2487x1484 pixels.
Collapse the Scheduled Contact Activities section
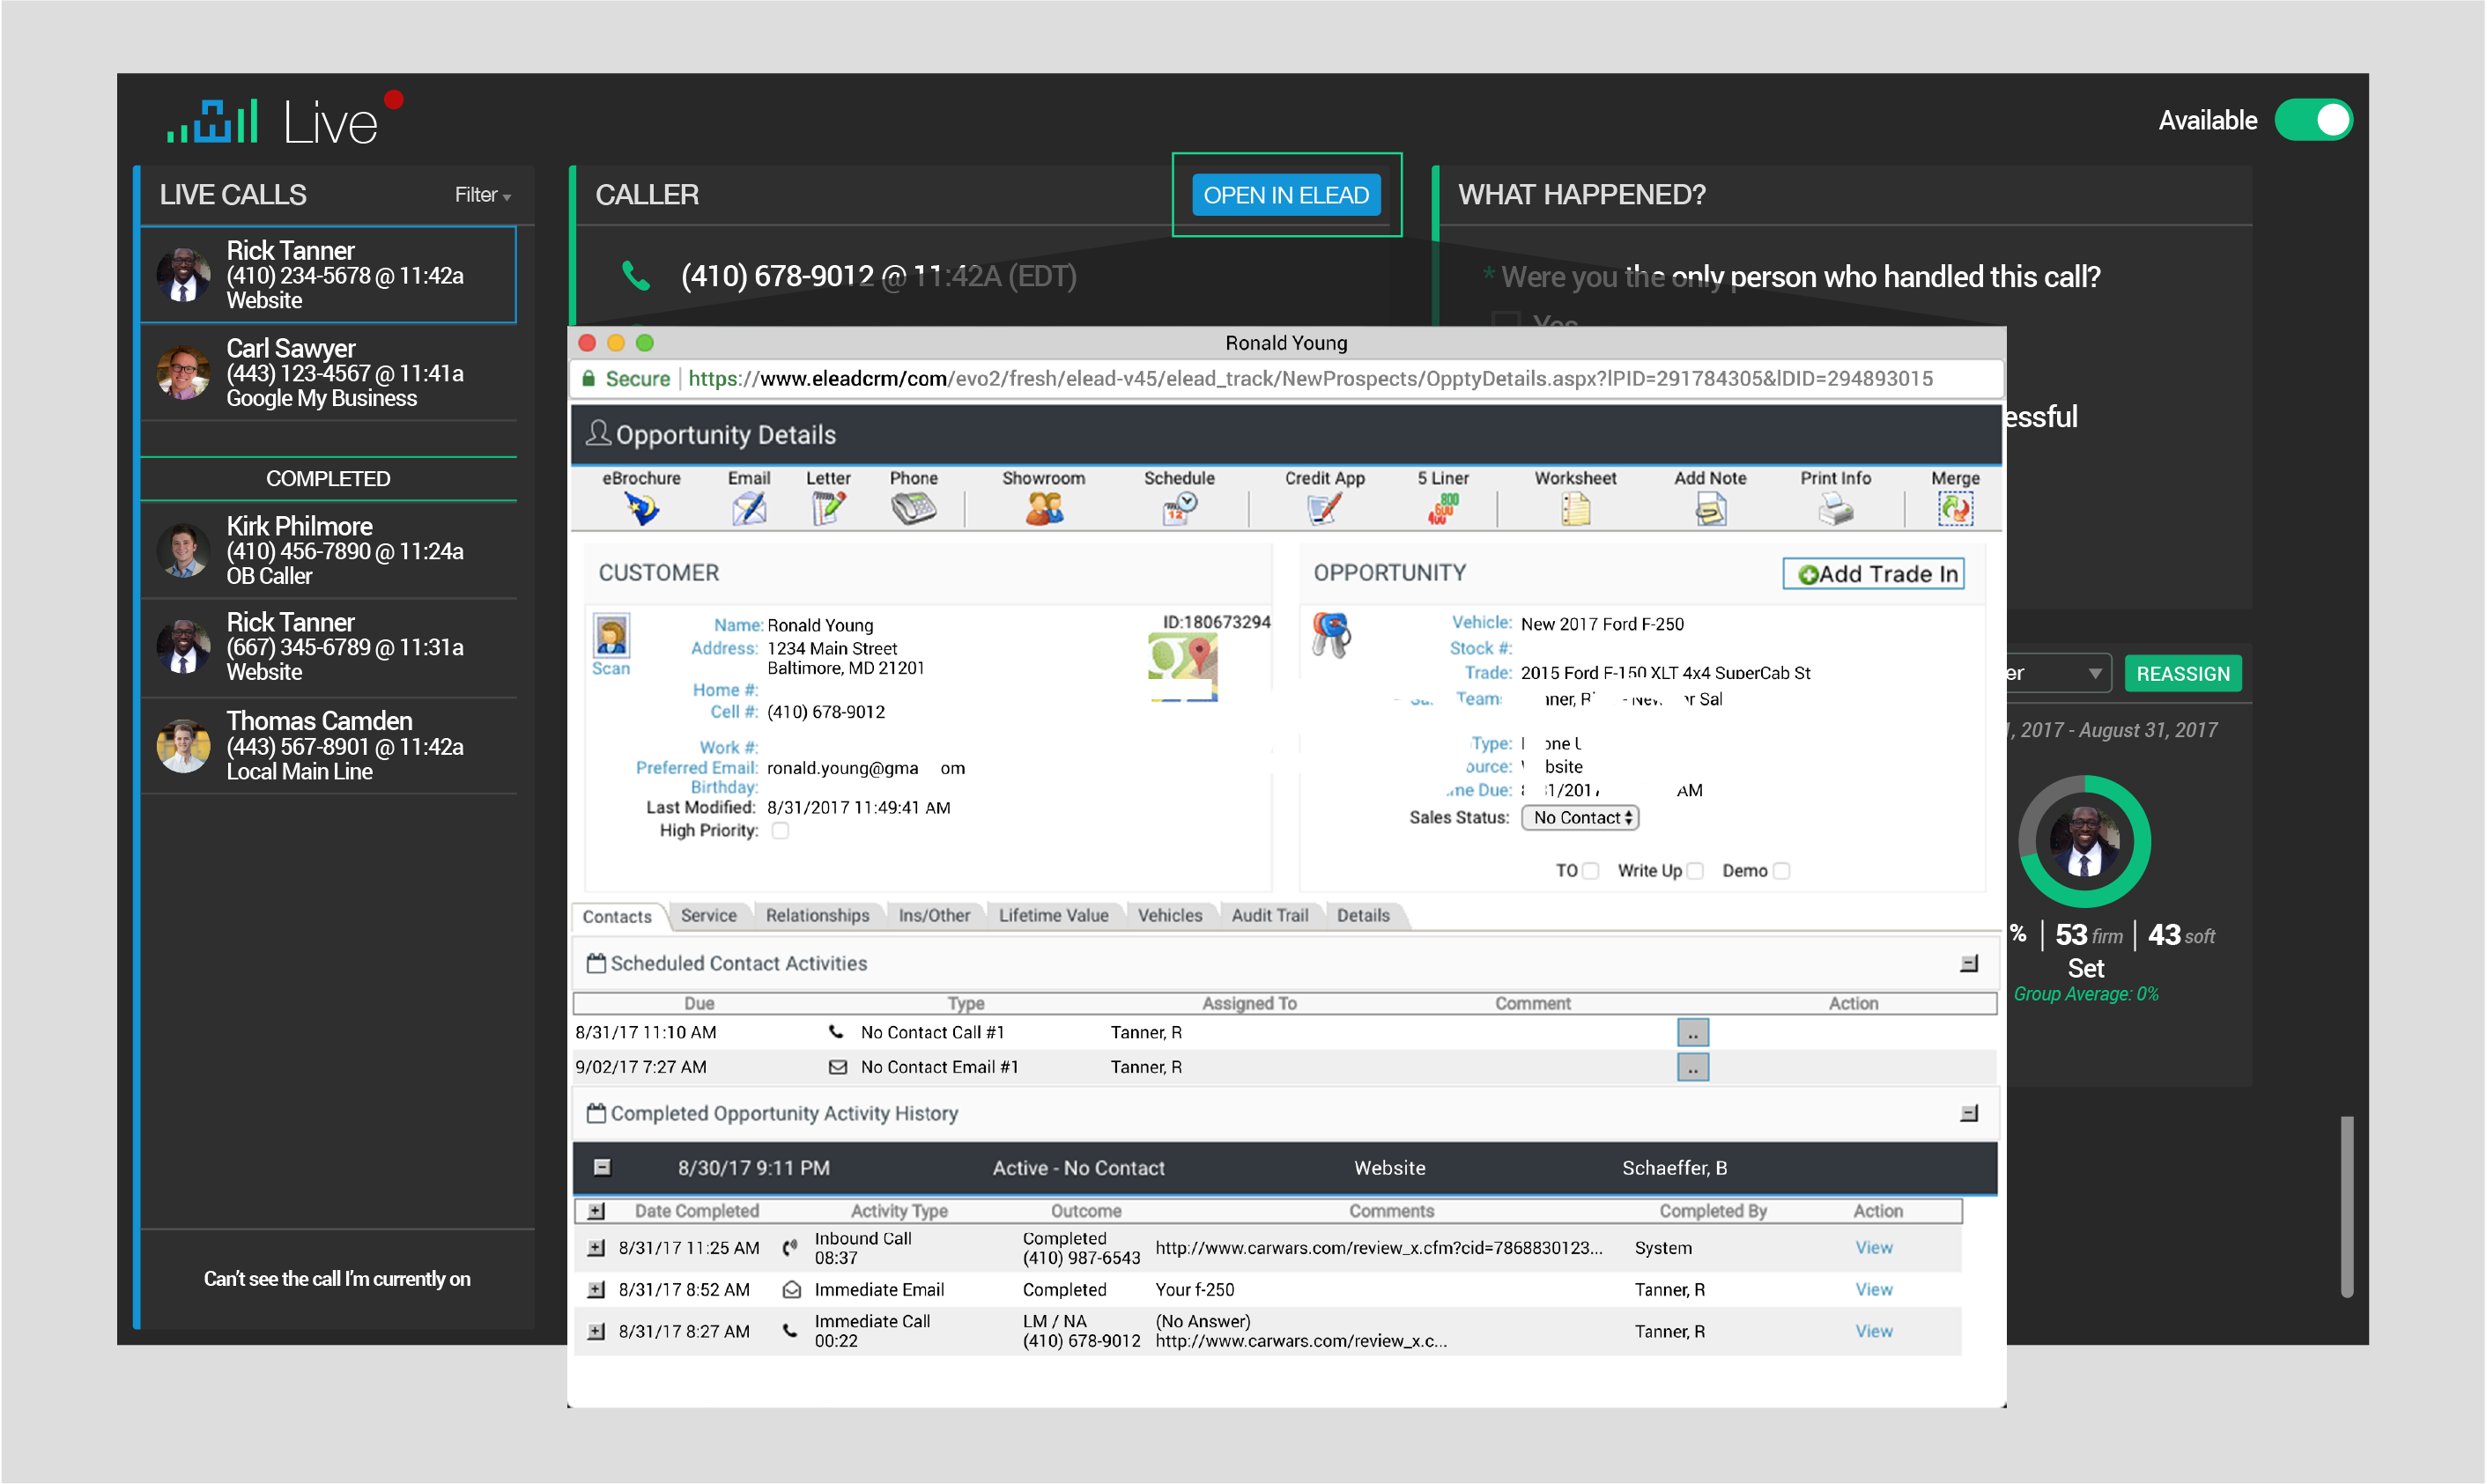click(1968, 964)
